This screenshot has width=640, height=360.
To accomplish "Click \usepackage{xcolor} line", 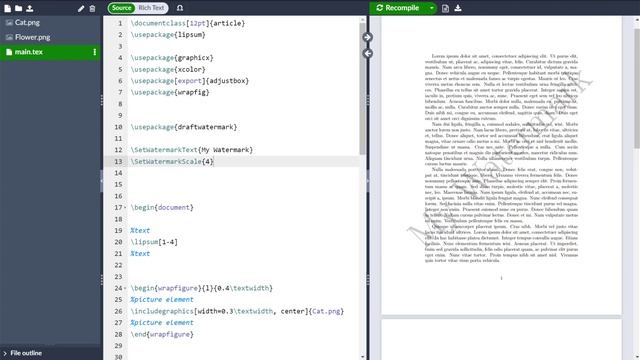I will [x=168, y=69].
